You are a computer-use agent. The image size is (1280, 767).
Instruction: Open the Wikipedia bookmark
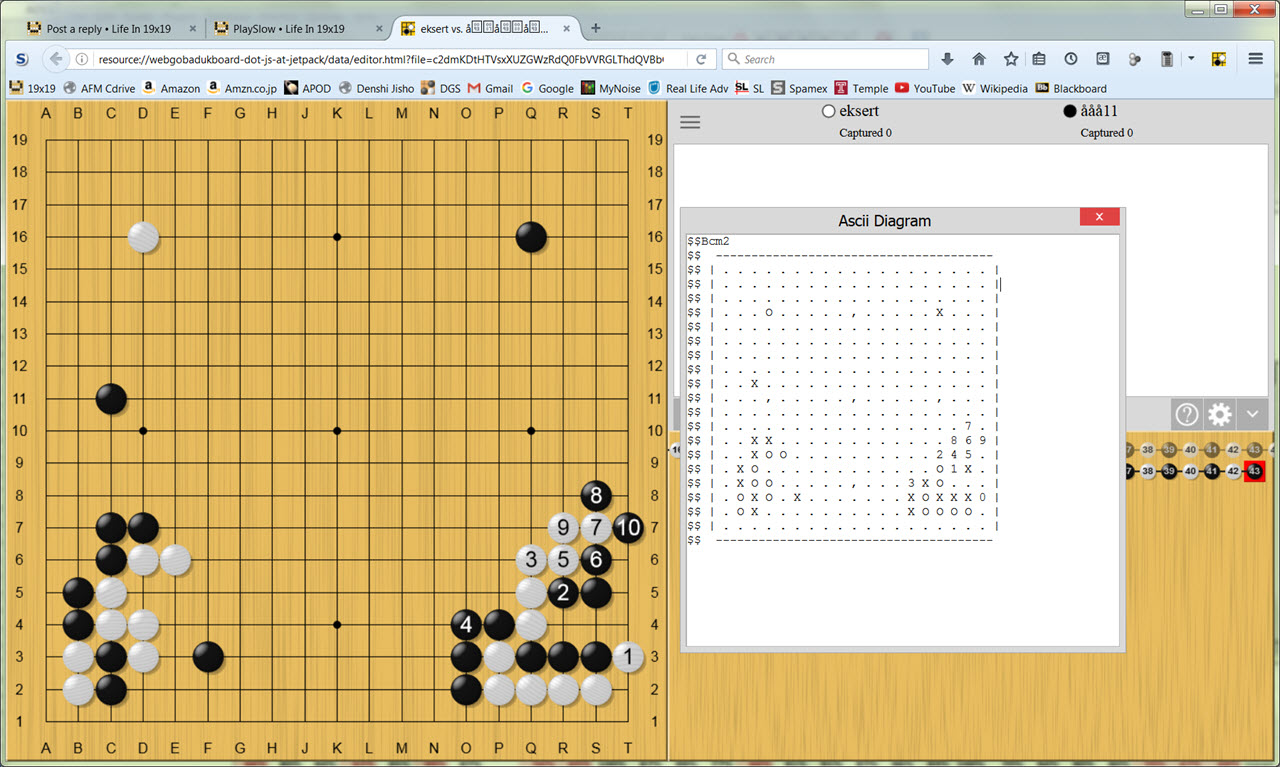tap(994, 88)
